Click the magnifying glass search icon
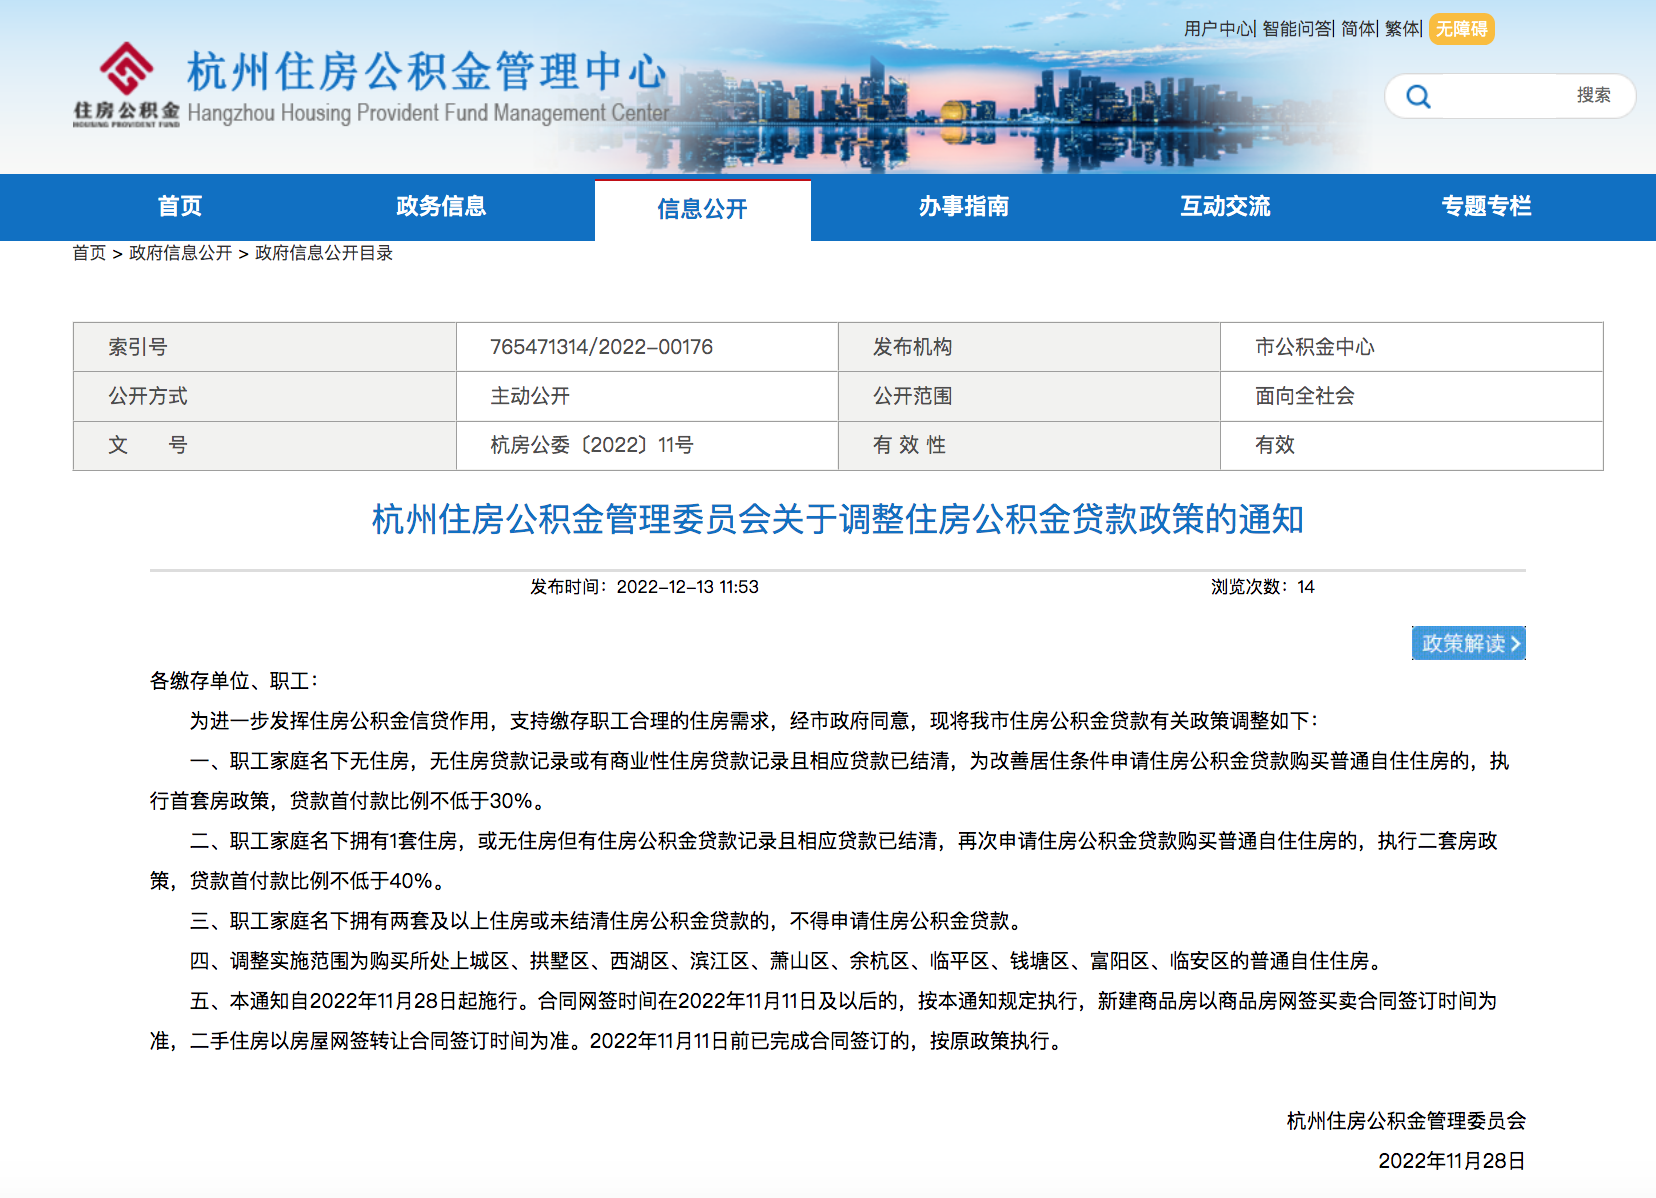The image size is (1656, 1198). pyautogui.click(x=1418, y=96)
